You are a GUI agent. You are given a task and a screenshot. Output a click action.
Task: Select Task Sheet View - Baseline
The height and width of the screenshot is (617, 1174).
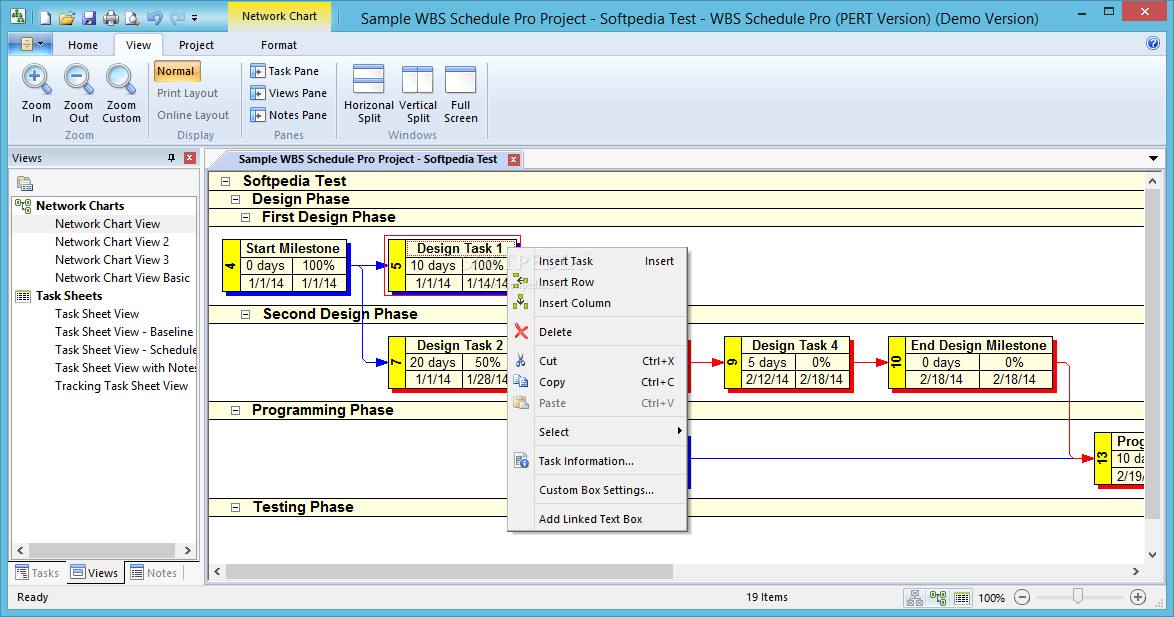tap(124, 332)
